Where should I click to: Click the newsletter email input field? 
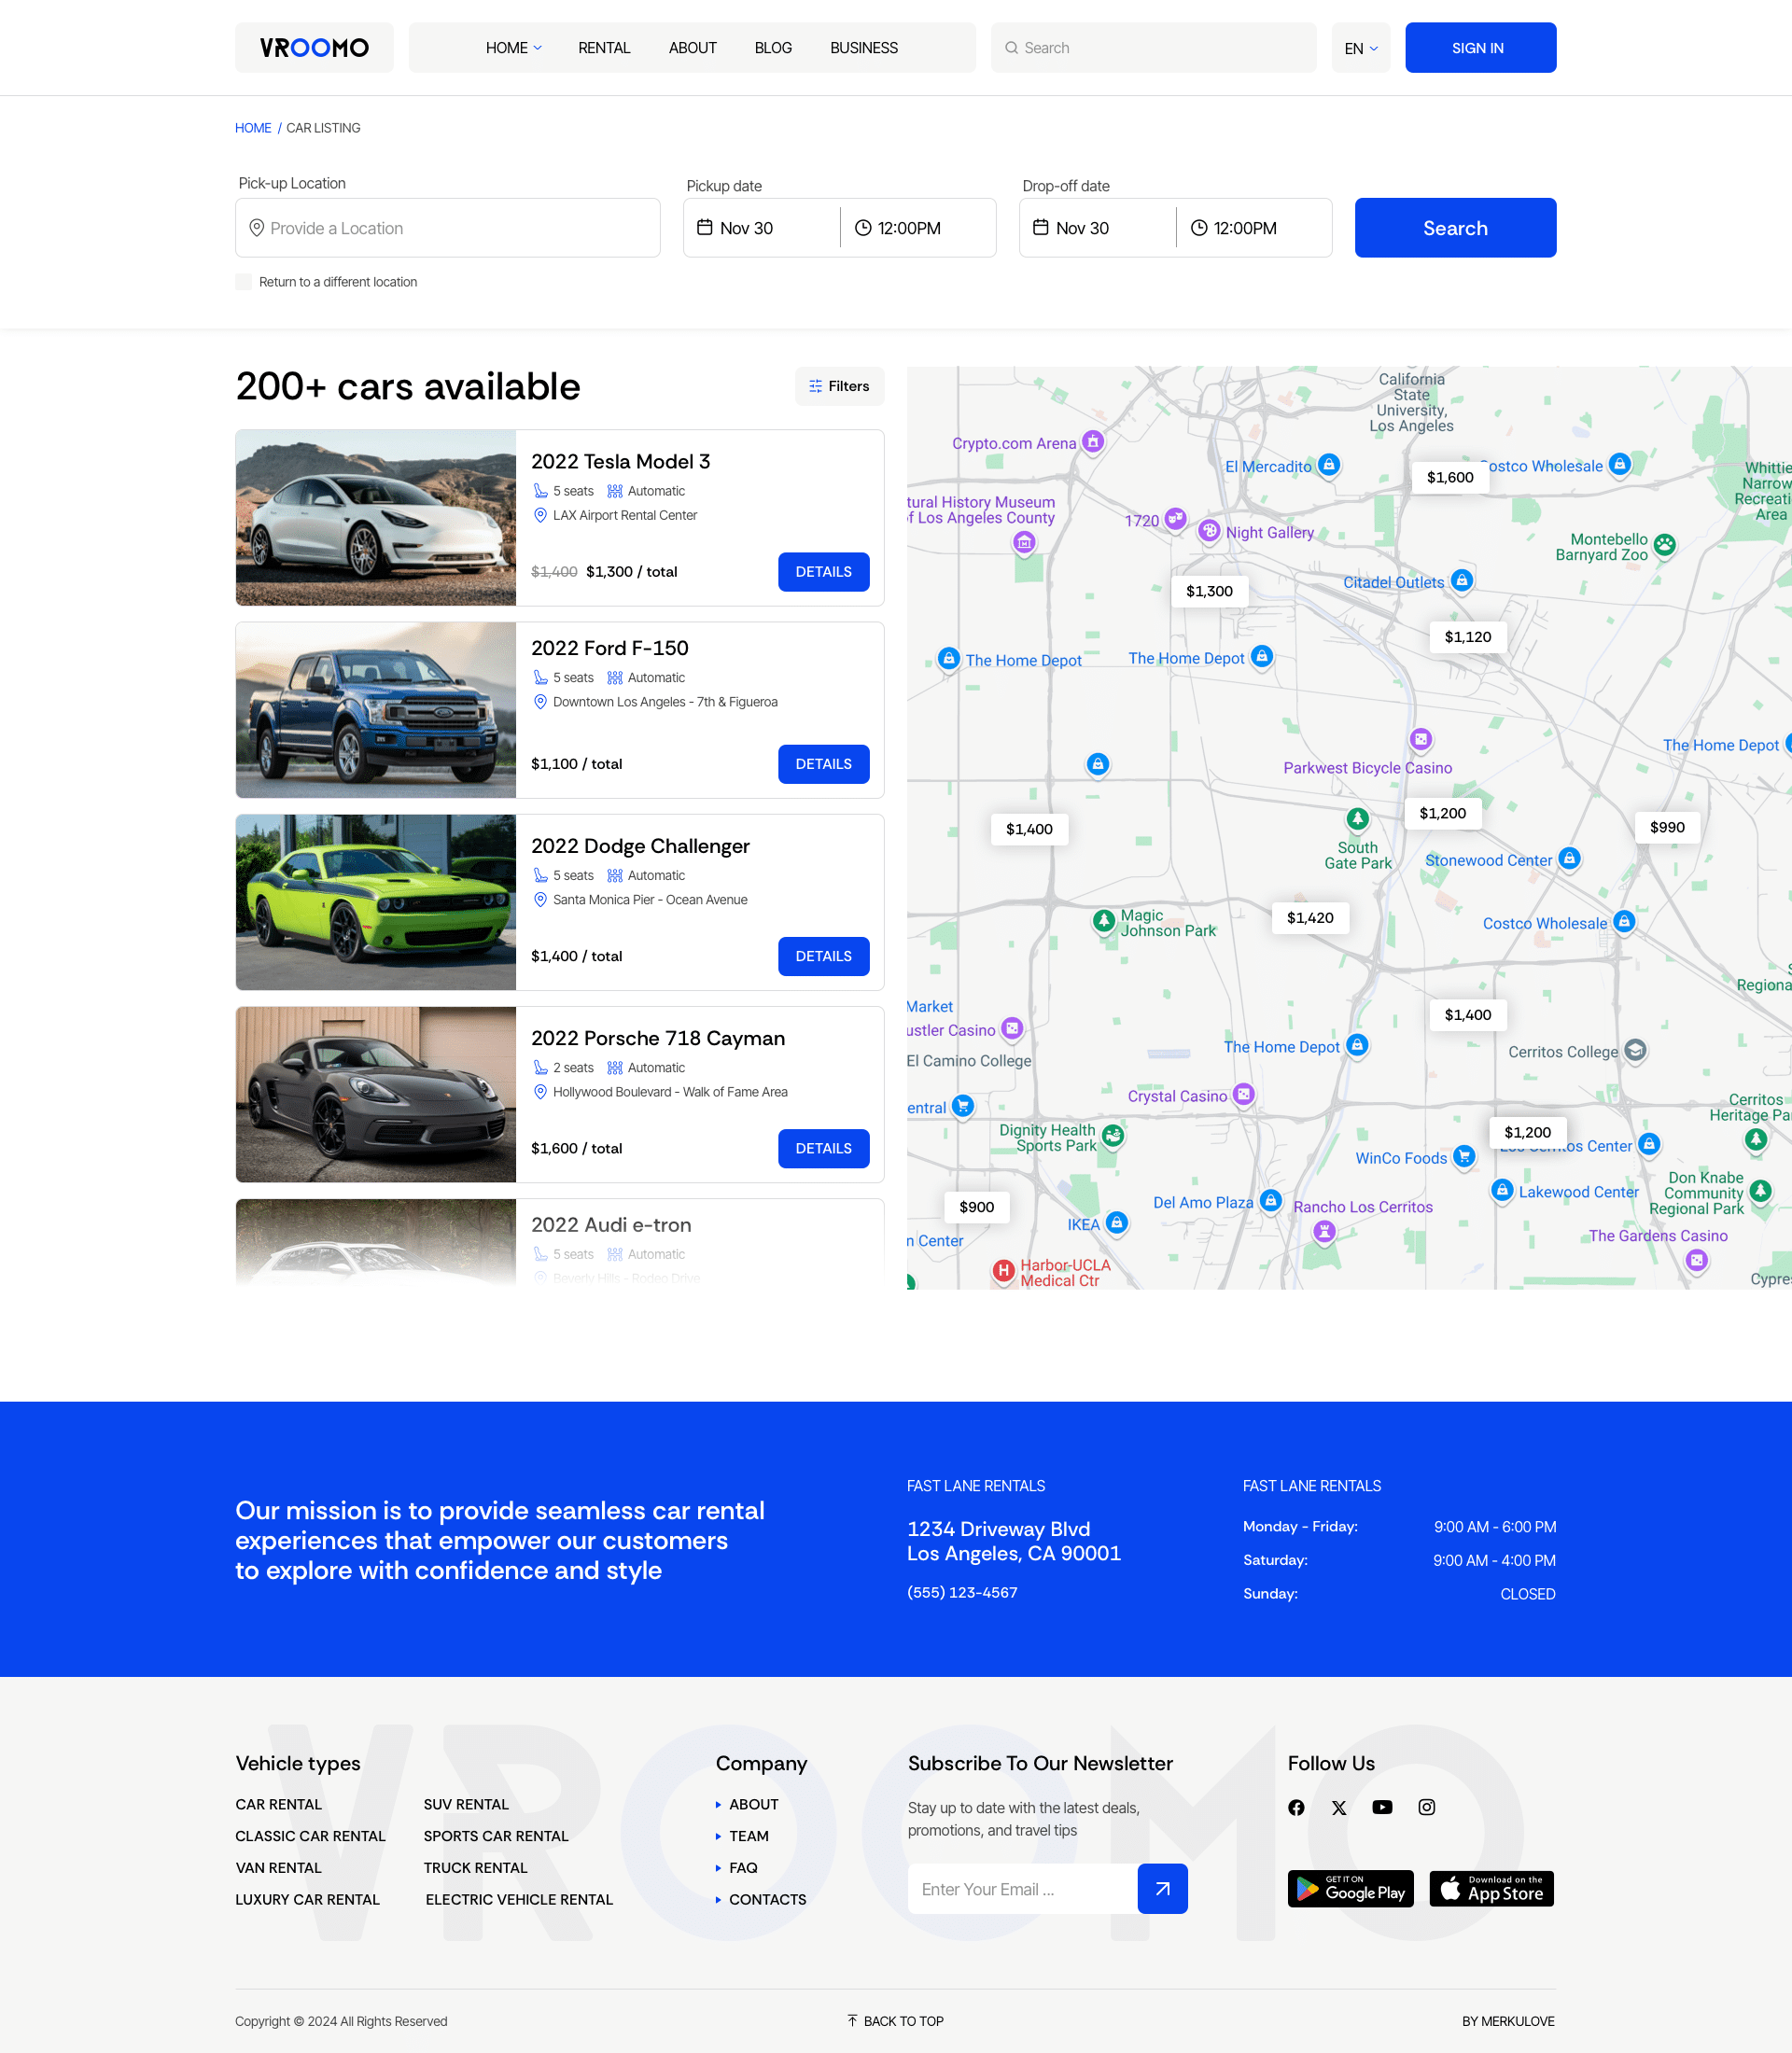coord(1022,1888)
